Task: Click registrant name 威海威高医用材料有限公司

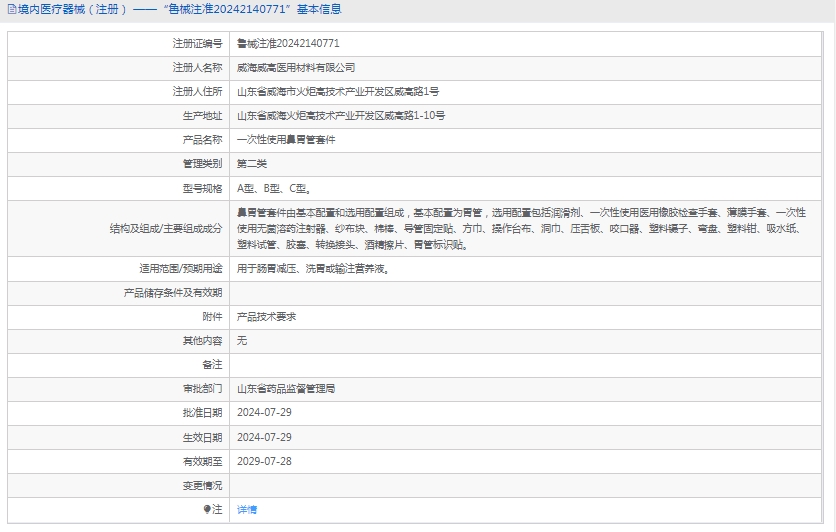Action: click(x=296, y=68)
